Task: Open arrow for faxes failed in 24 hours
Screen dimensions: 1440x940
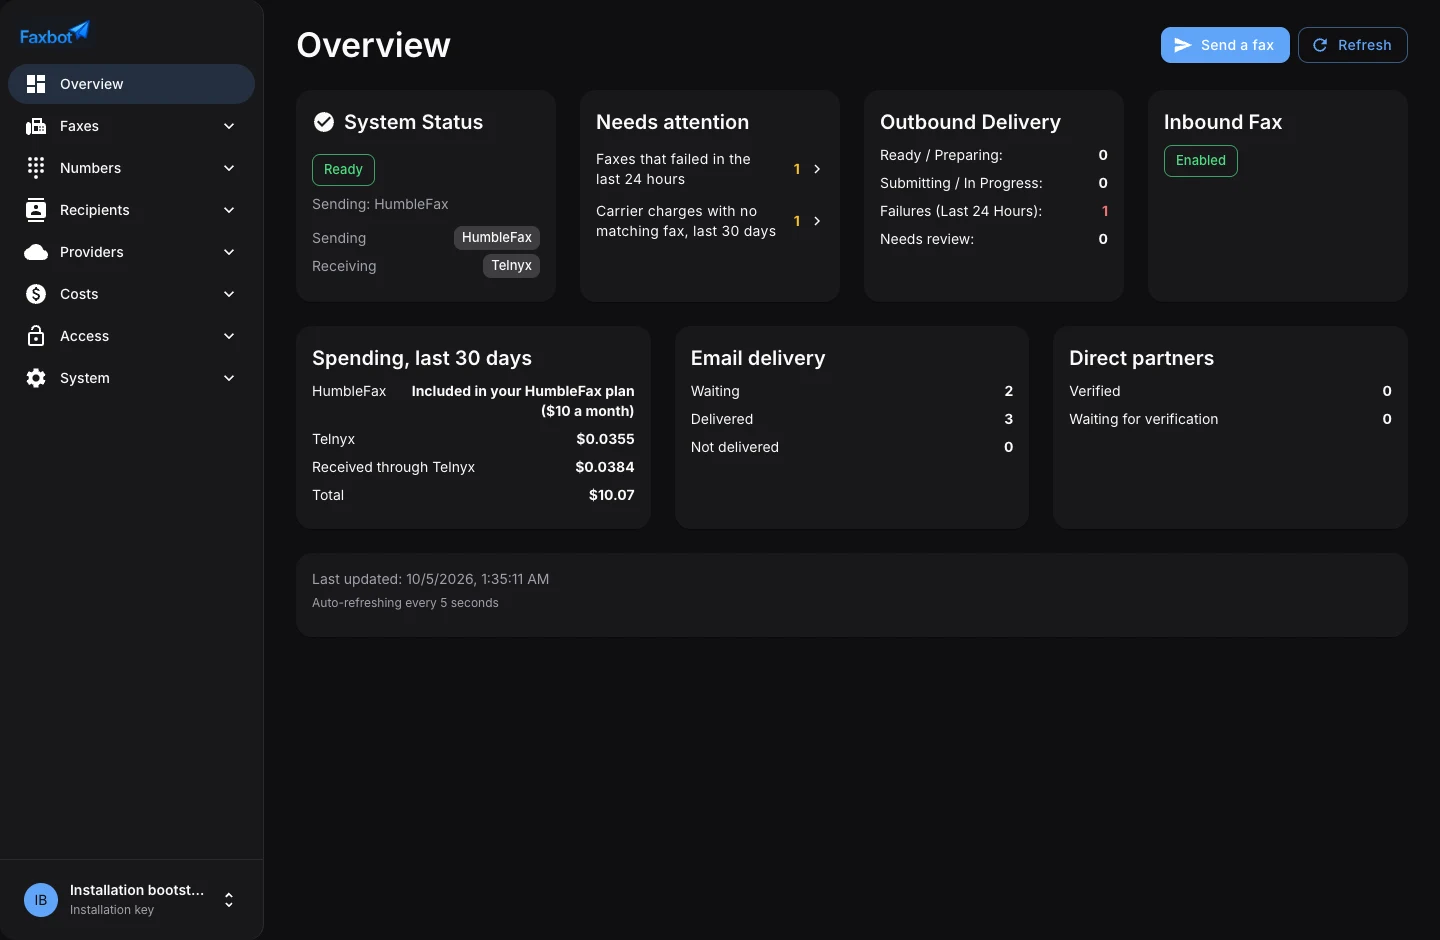Action: click(x=817, y=169)
